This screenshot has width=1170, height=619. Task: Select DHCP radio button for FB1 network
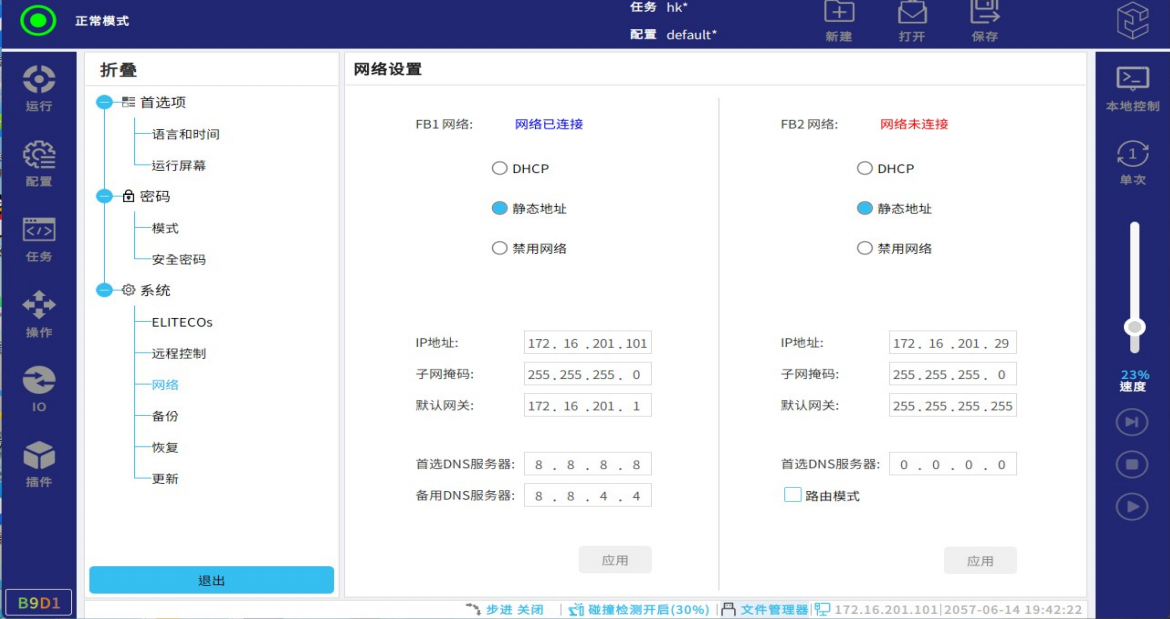click(500, 169)
